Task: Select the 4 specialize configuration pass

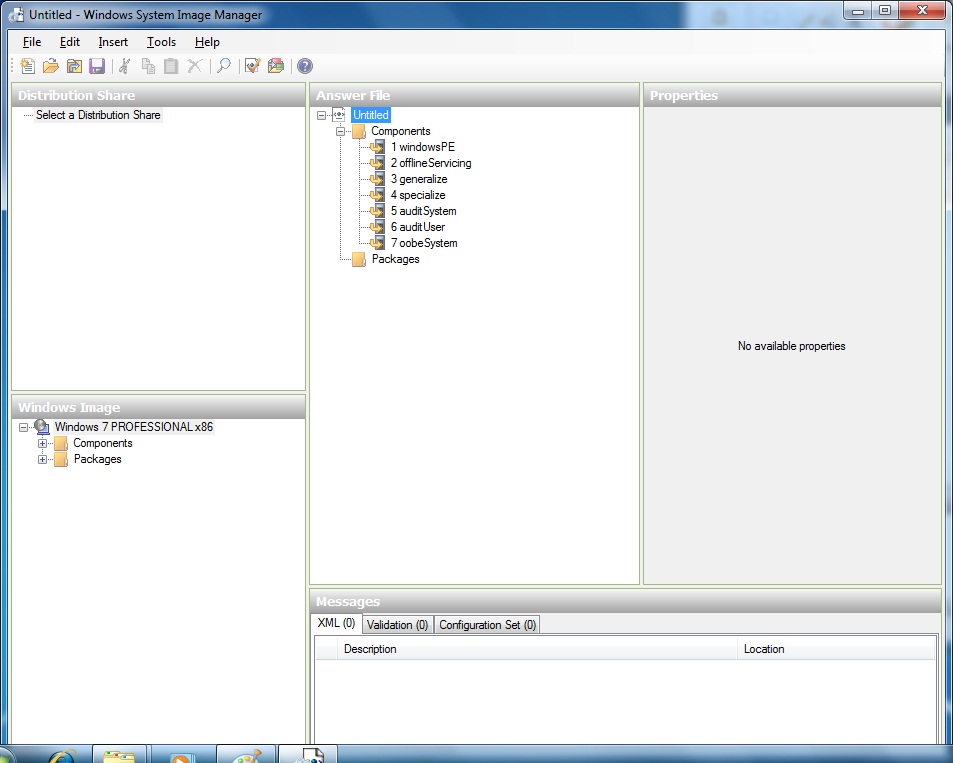Action: tap(419, 195)
